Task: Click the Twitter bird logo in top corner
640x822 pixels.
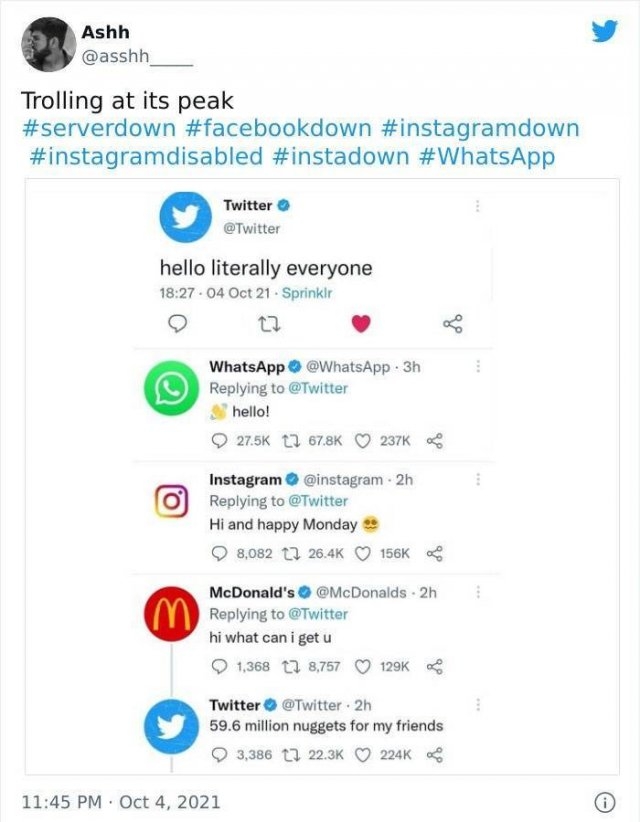Action: (x=604, y=31)
